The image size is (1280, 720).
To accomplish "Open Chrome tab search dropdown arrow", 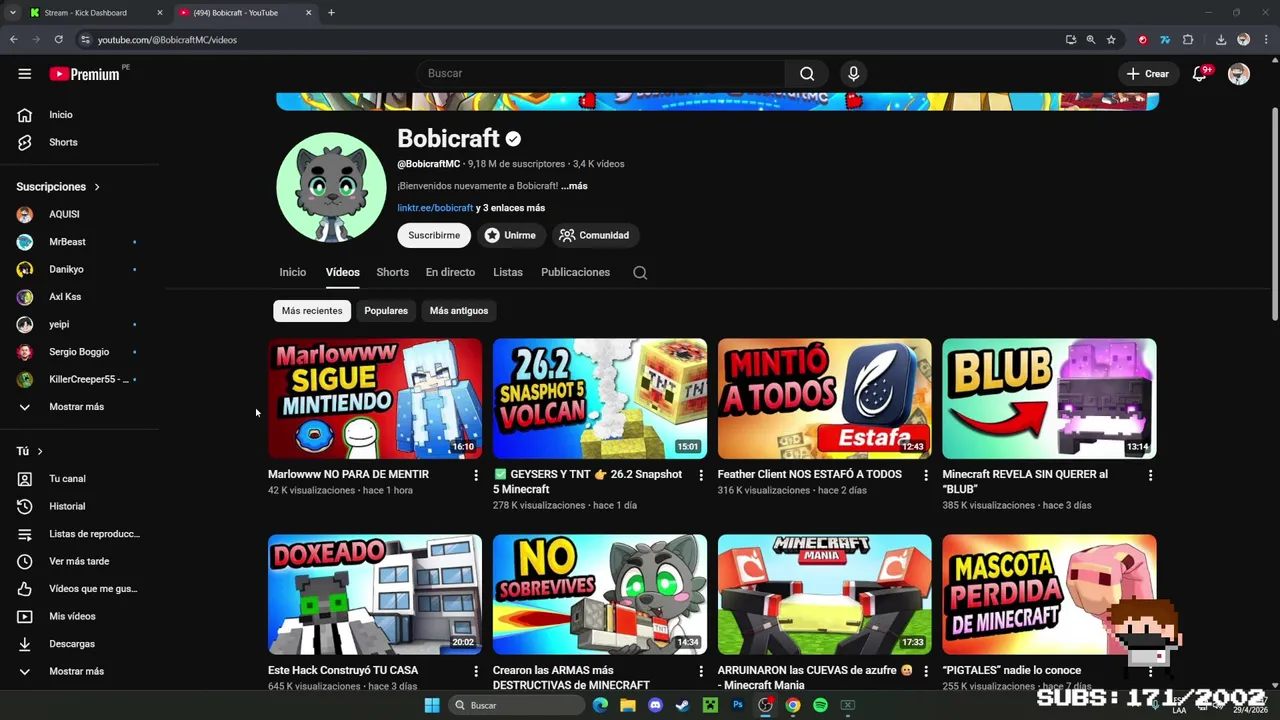I will click(13, 13).
